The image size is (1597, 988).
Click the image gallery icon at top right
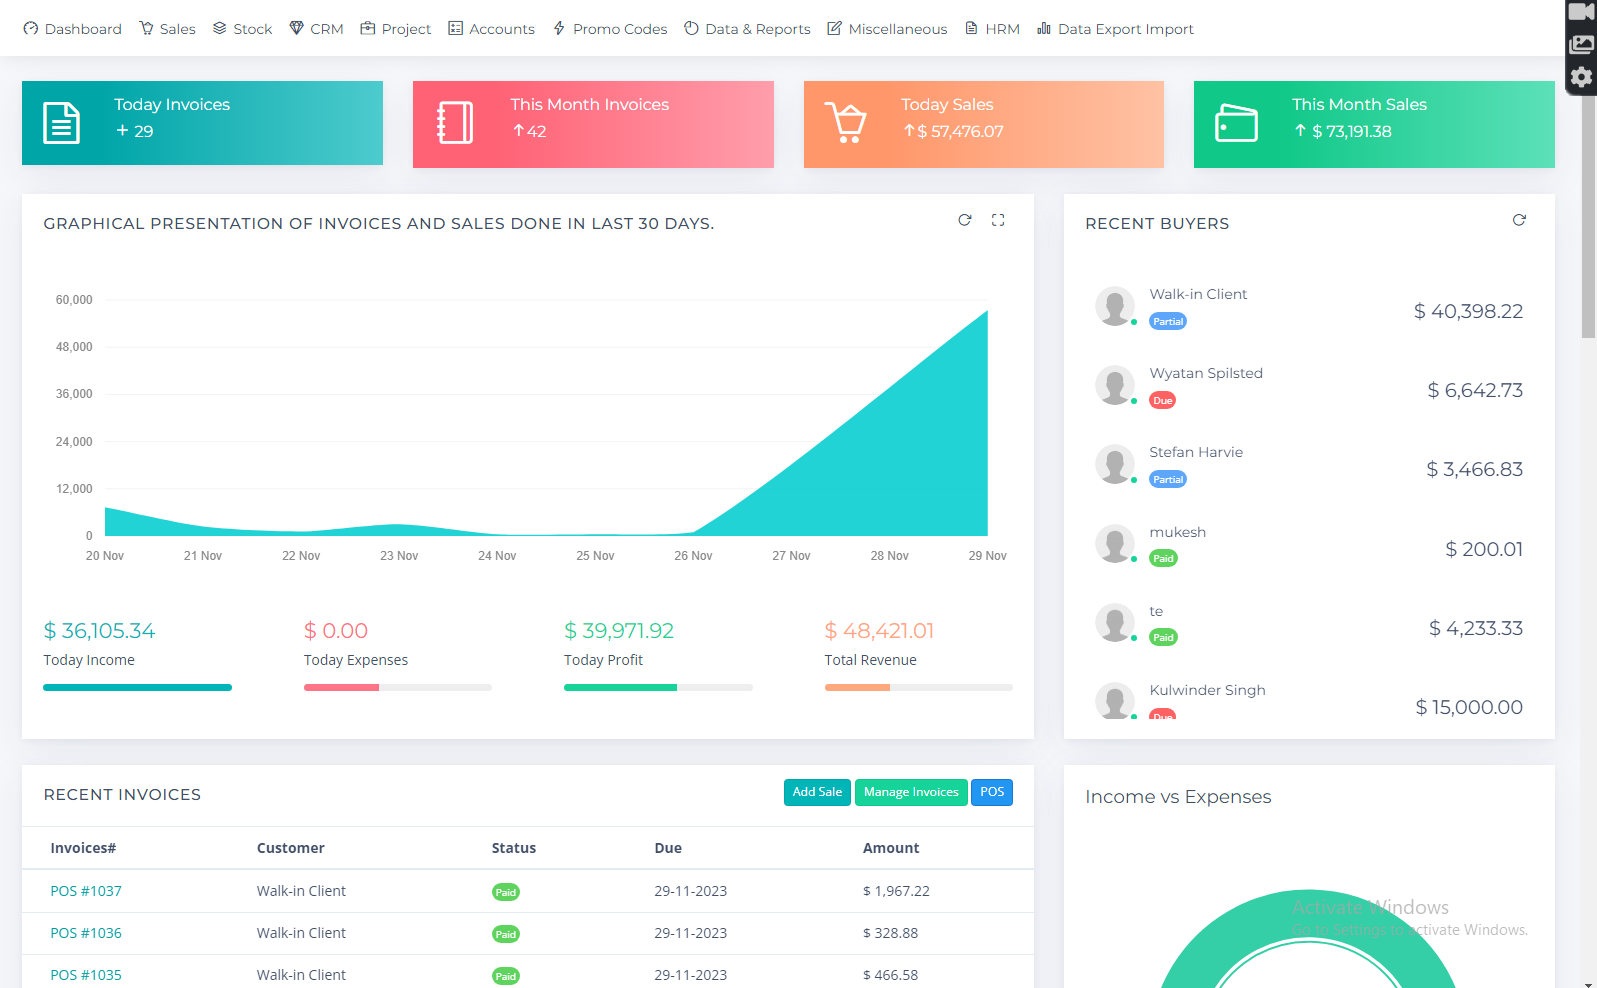tap(1581, 44)
